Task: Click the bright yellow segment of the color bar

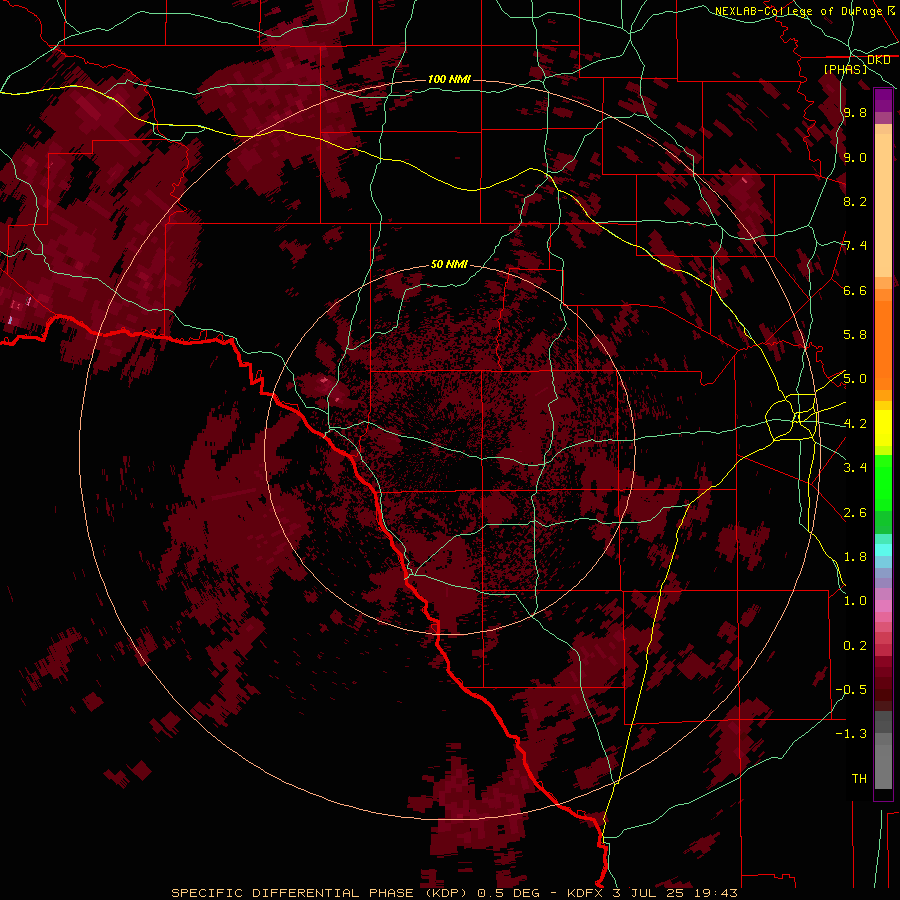Action: click(x=883, y=428)
